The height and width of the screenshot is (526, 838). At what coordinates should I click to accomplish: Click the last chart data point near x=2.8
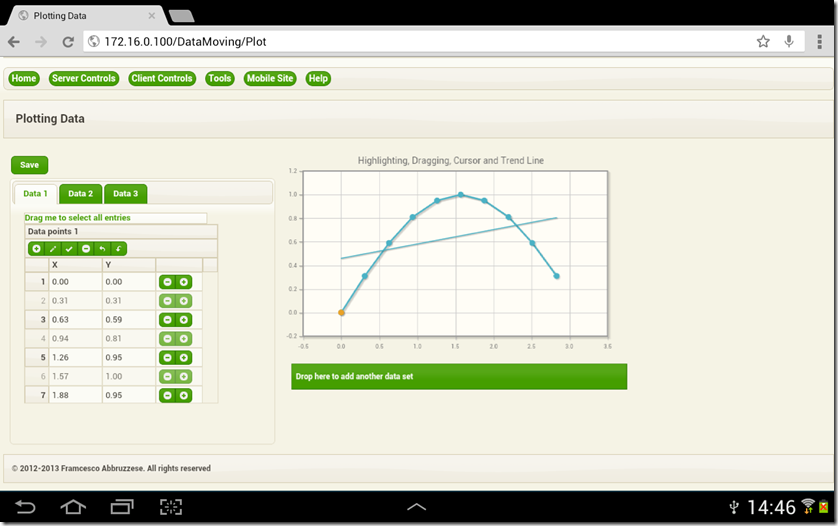(x=556, y=276)
